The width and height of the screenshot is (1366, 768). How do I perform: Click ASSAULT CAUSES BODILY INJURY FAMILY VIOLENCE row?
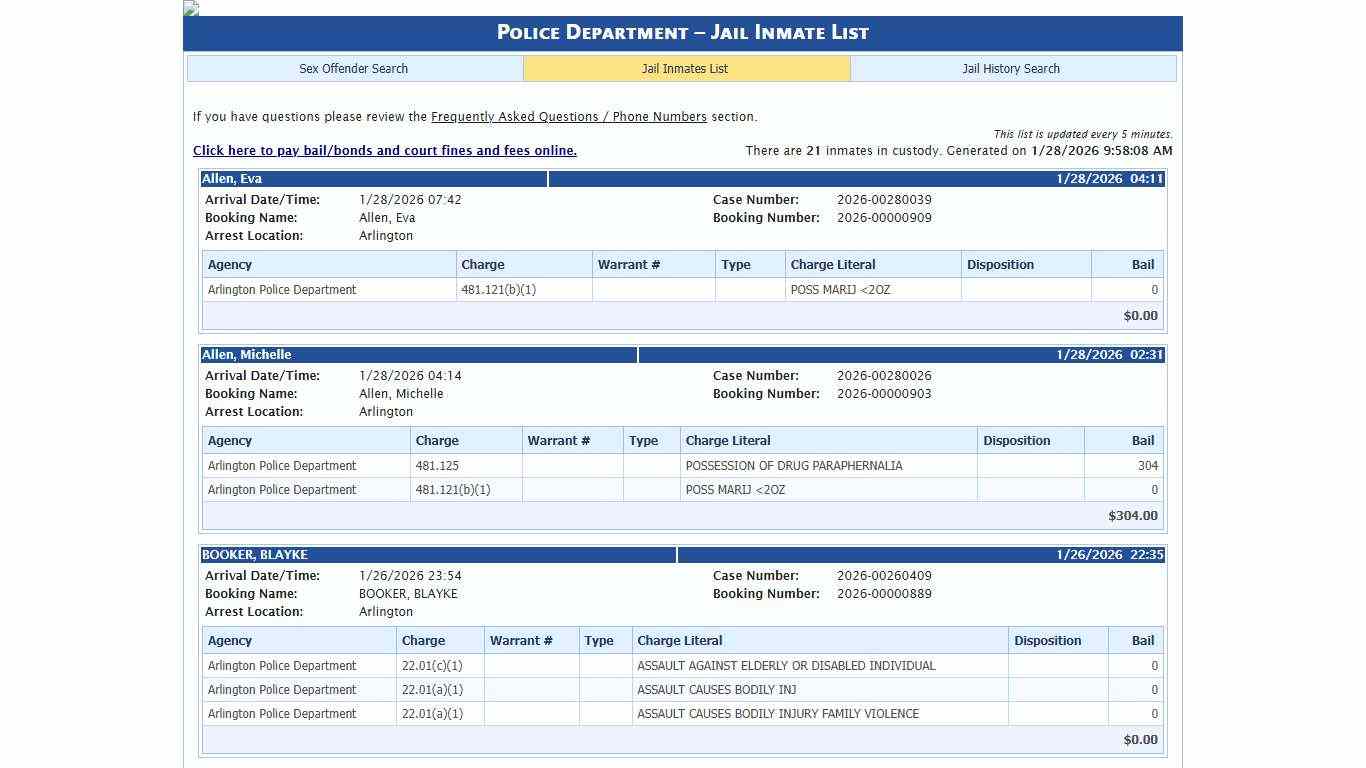pos(778,714)
